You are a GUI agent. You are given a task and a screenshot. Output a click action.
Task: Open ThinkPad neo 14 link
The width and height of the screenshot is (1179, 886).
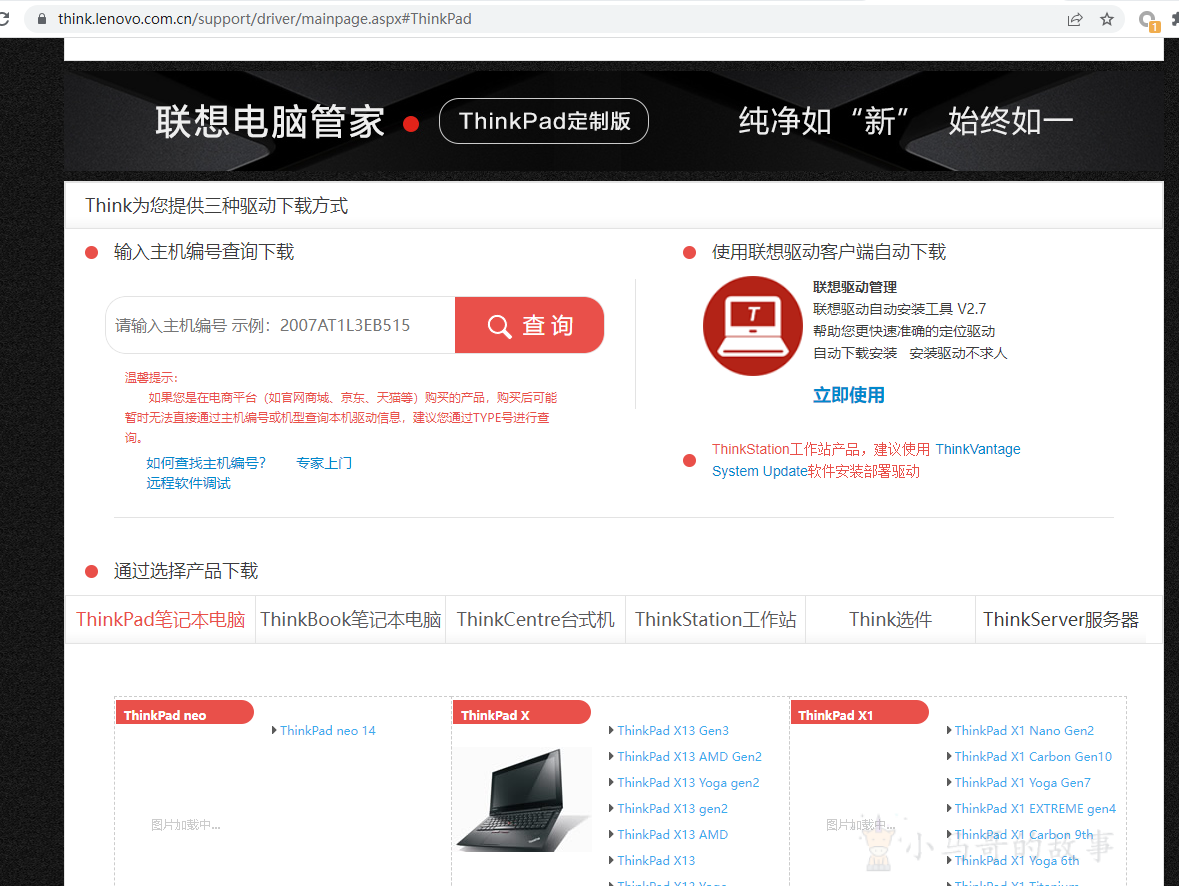328,730
